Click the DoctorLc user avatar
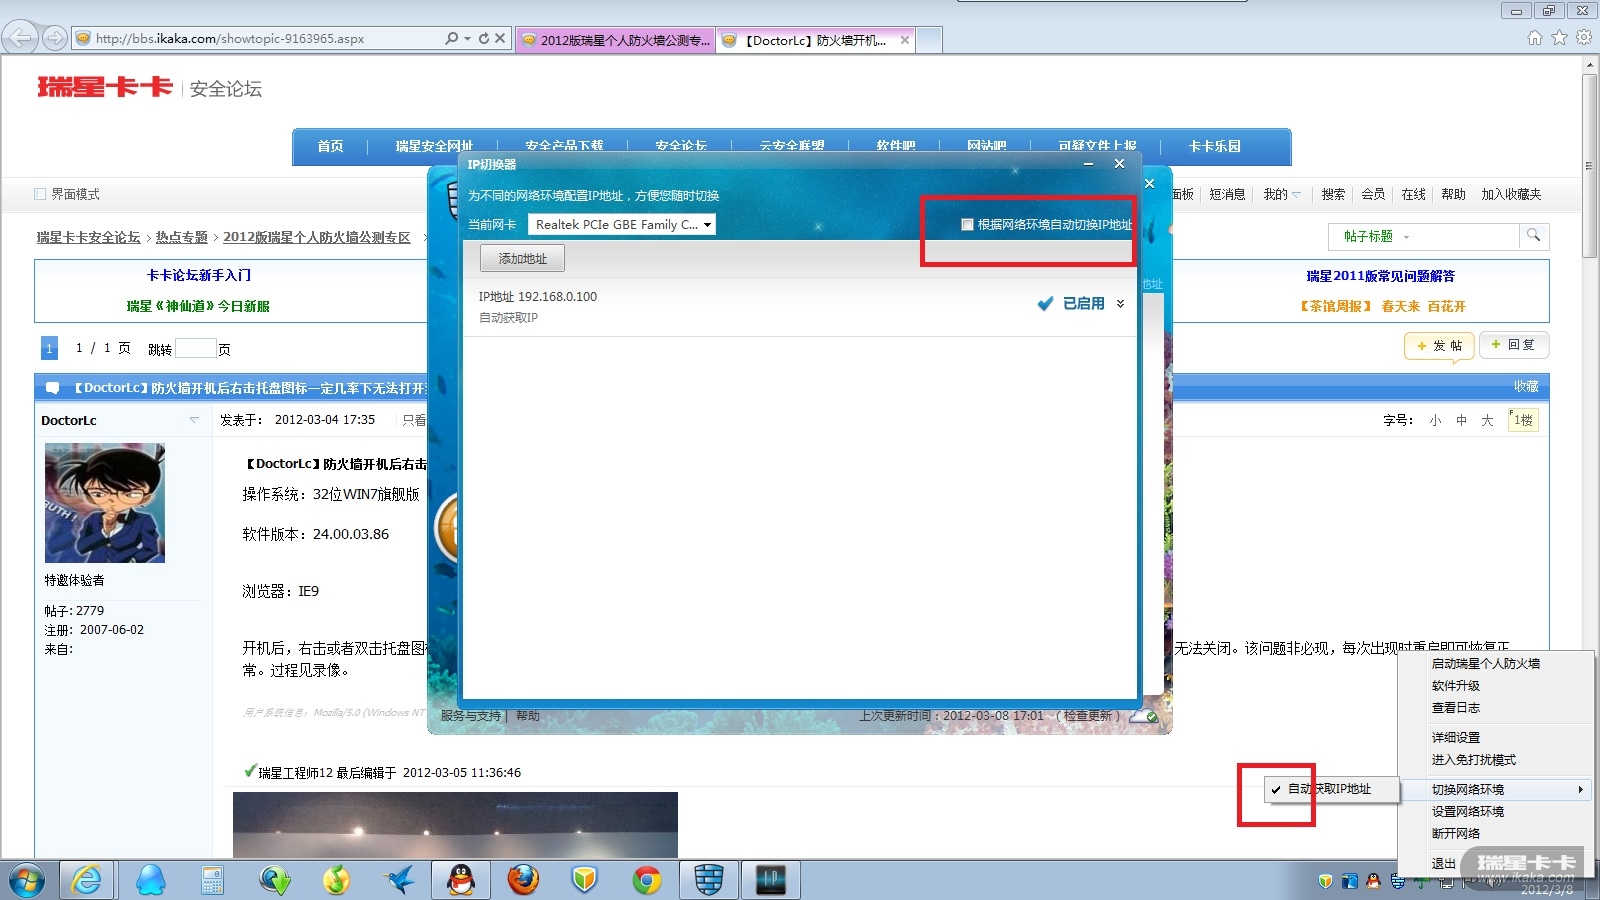Image resolution: width=1600 pixels, height=900 pixels. (105, 503)
